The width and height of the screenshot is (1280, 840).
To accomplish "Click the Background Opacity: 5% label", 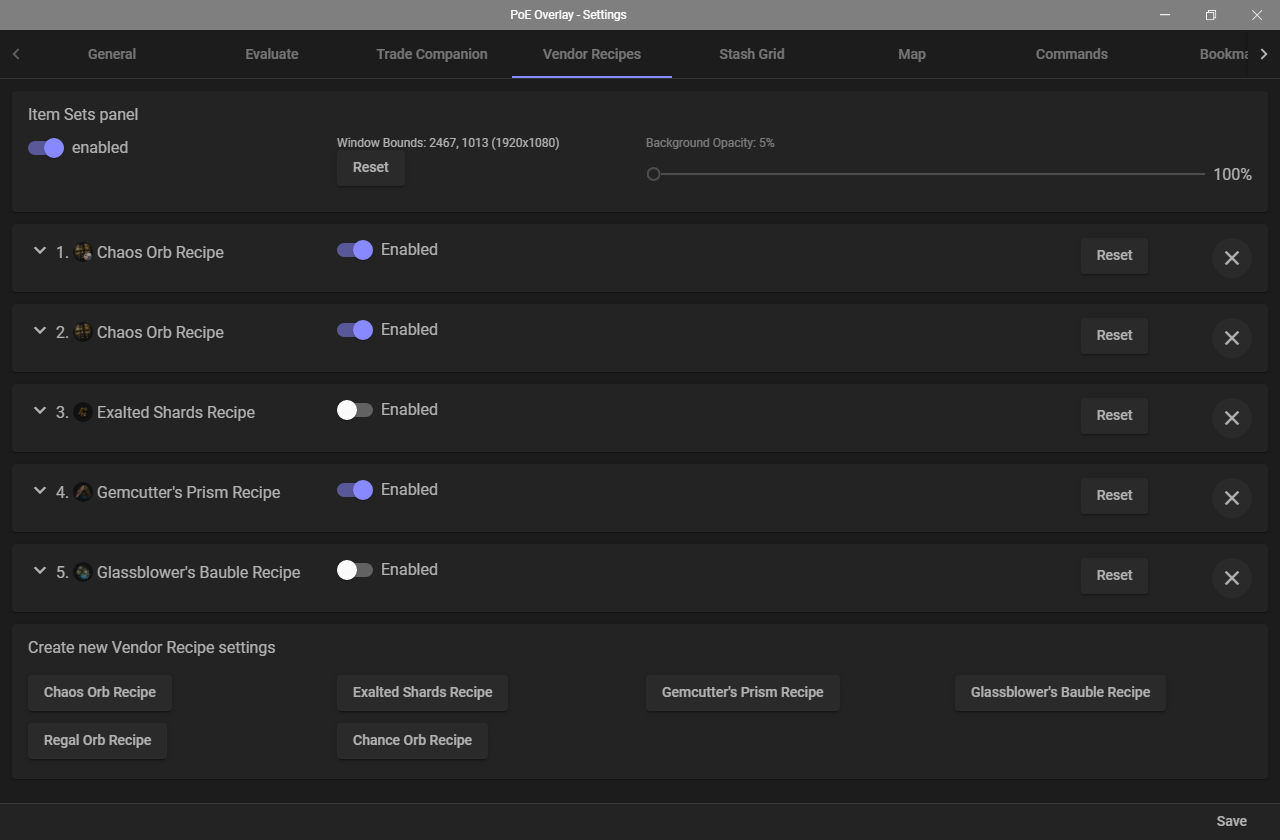I will (x=710, y=143).
